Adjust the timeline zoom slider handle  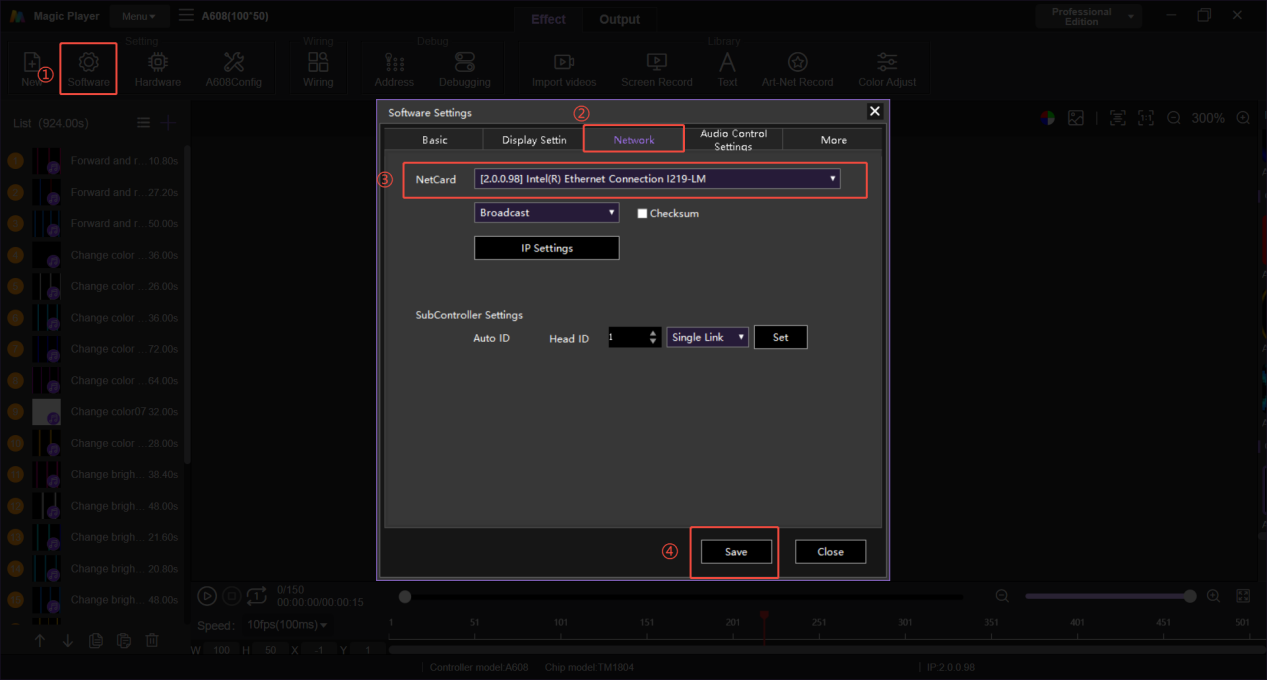(1189, 596)
